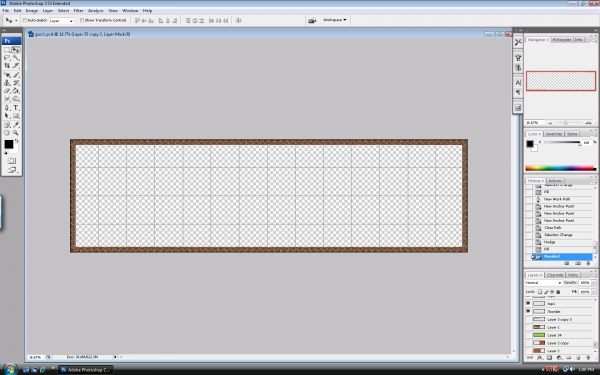Select the Hand tool
The height and width of the screenshot is (375, 600).
7,133
